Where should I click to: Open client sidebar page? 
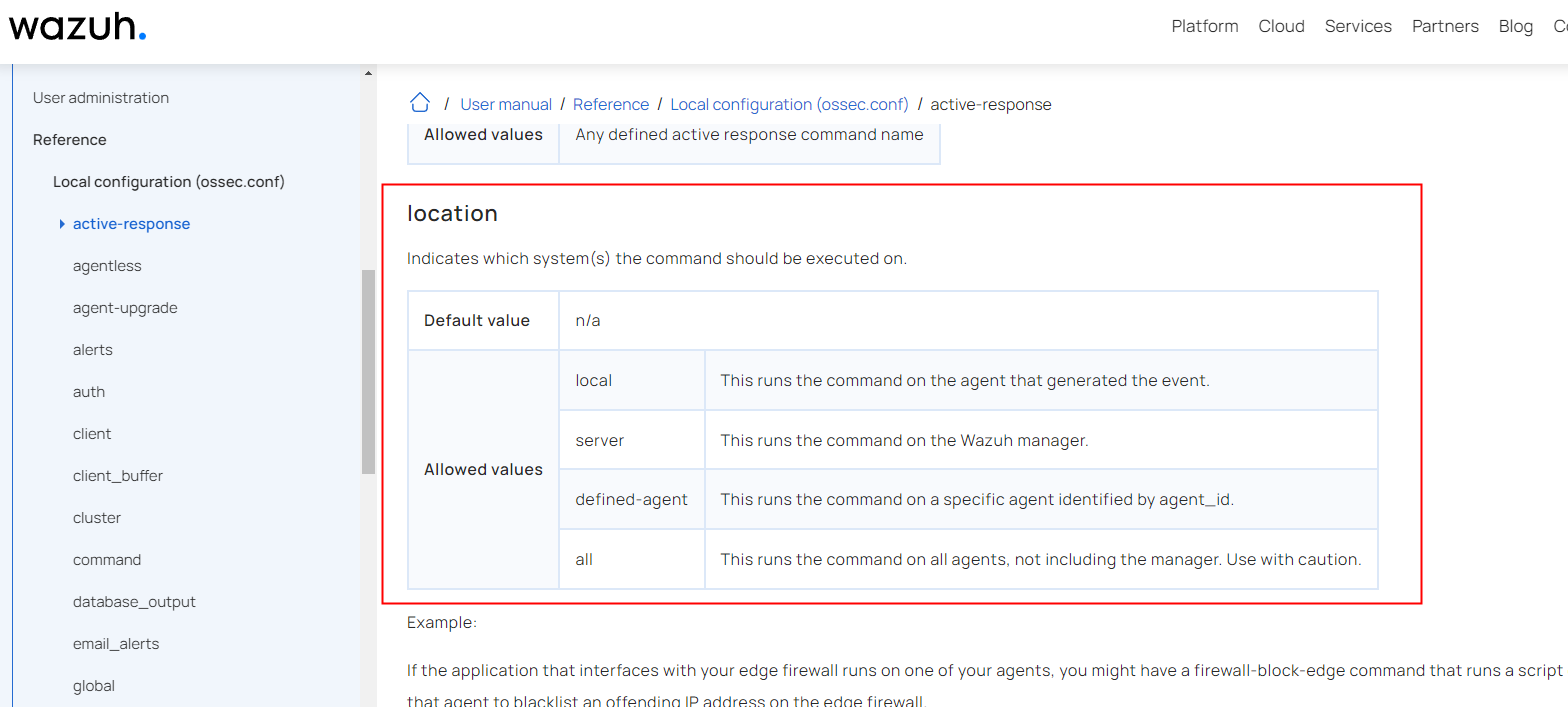pos(92,434)
